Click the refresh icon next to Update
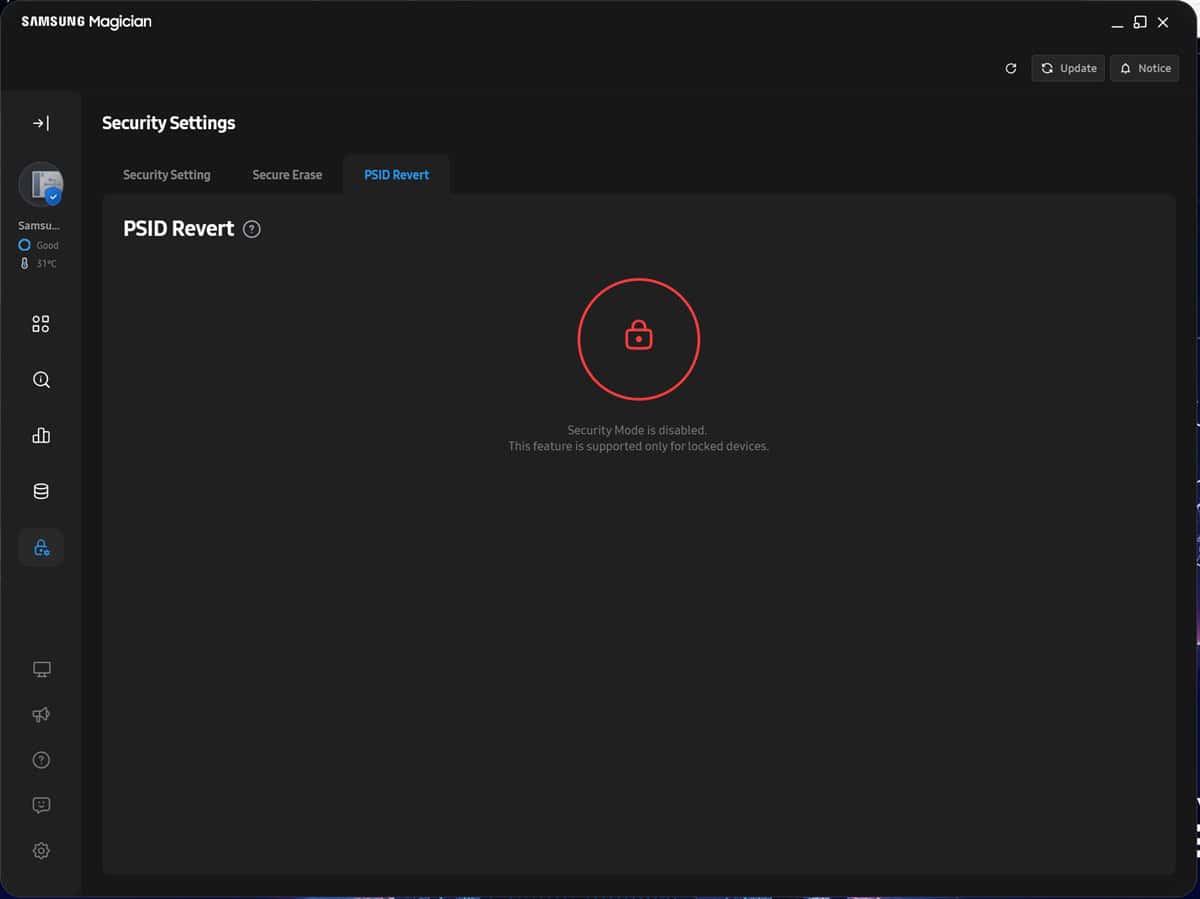 (1011, 68)
